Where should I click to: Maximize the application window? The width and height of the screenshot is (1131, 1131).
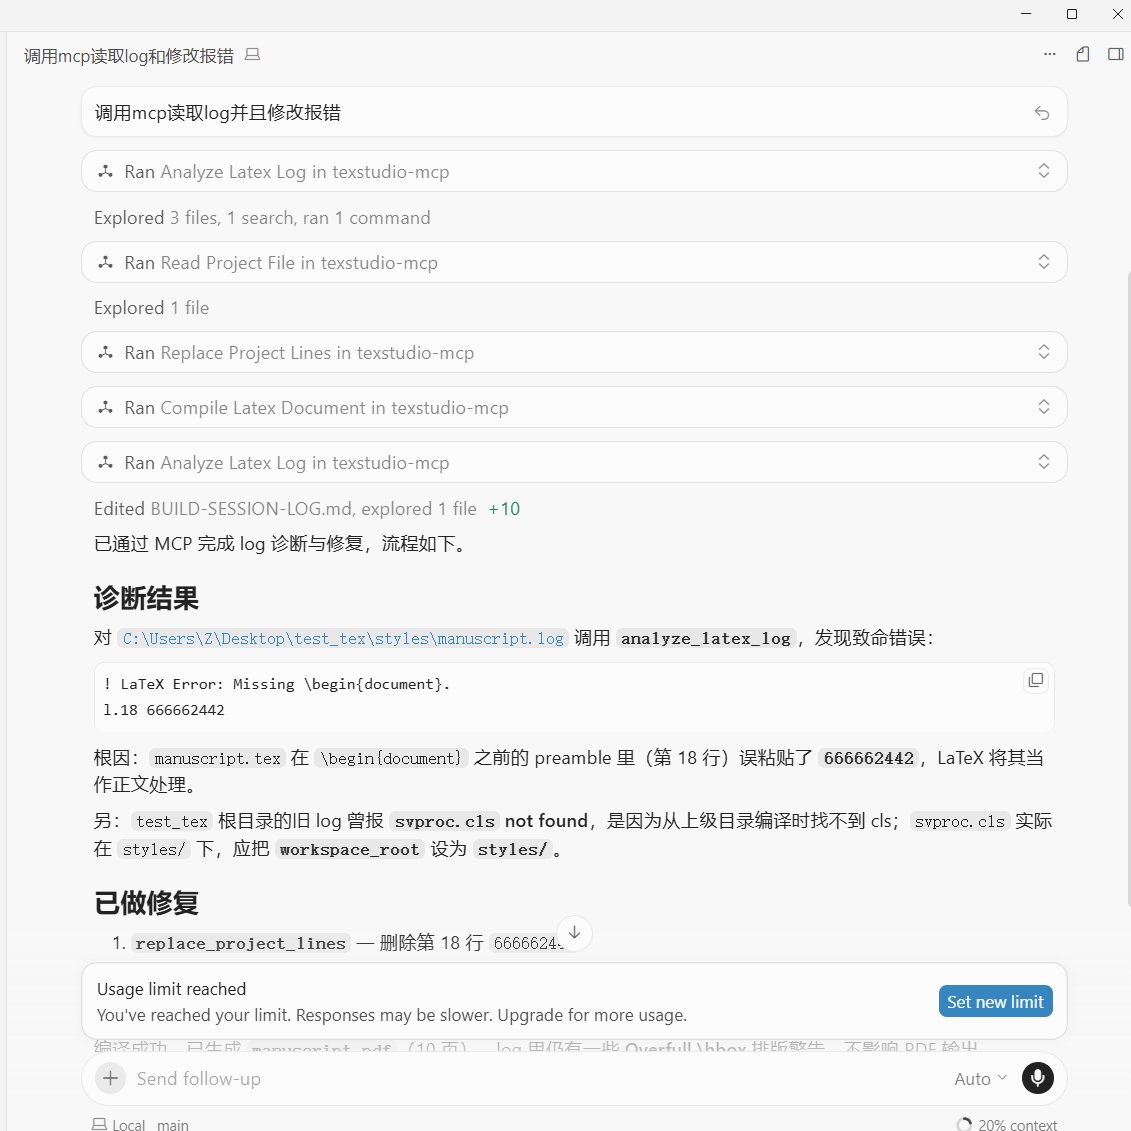pos(1072,14)
